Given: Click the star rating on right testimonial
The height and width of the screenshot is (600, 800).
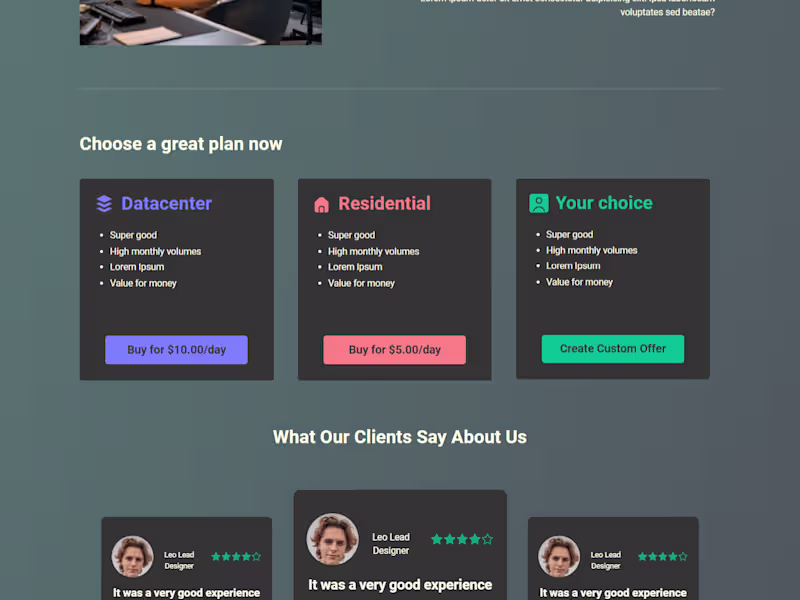Looking at the screenshot, I should pos(662,556).
